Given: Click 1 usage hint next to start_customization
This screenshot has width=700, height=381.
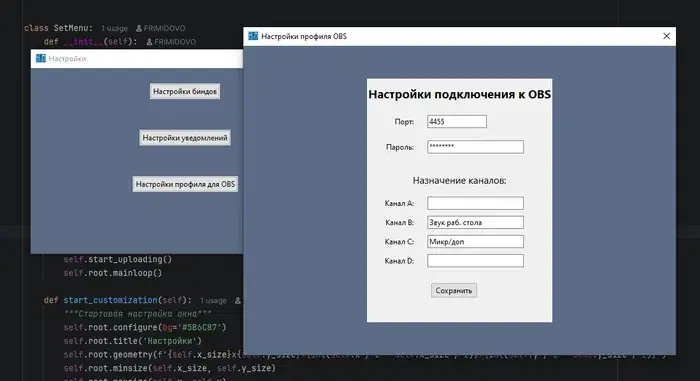Looking at the screenshot, I should [x=213, y=301].
